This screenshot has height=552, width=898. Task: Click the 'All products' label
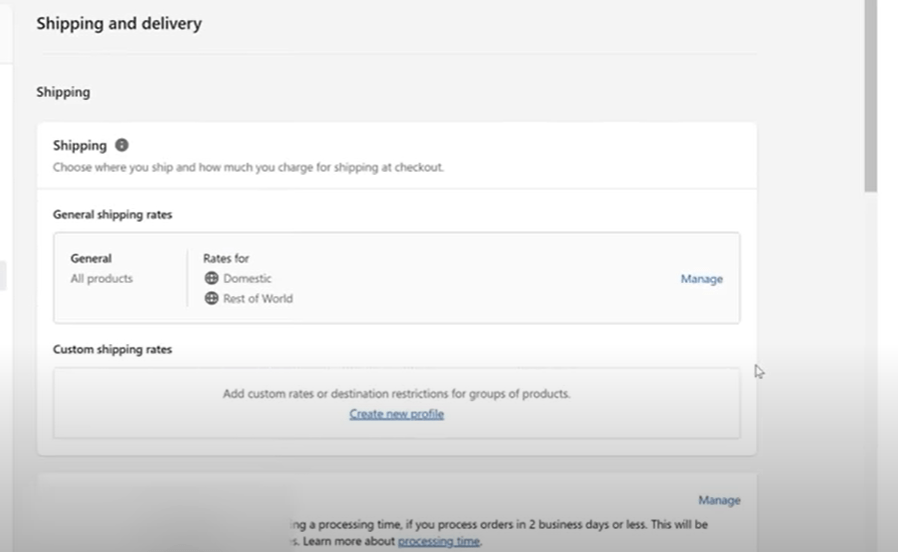pos(101,278)
